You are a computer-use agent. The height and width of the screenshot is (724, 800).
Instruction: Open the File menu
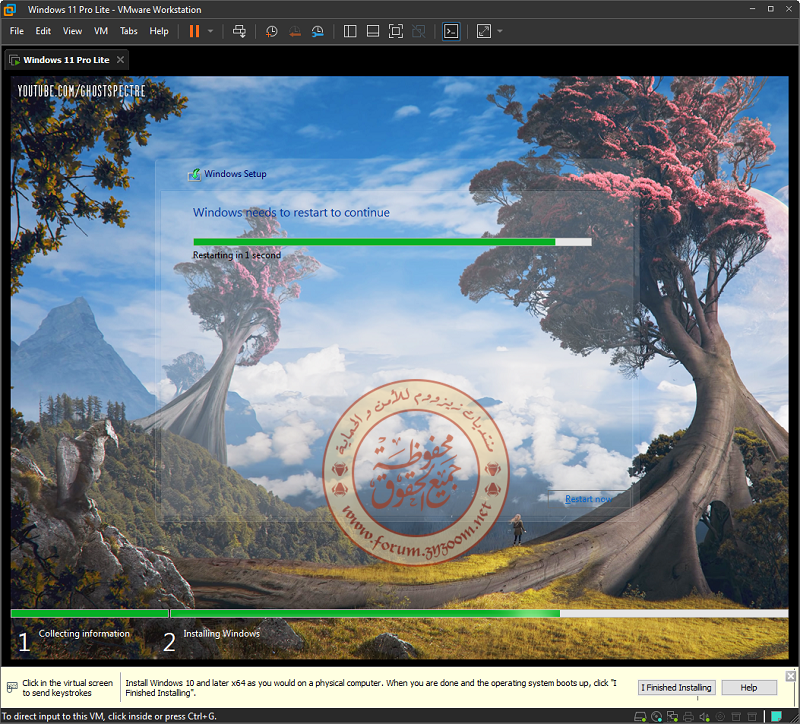coord(16,31)
